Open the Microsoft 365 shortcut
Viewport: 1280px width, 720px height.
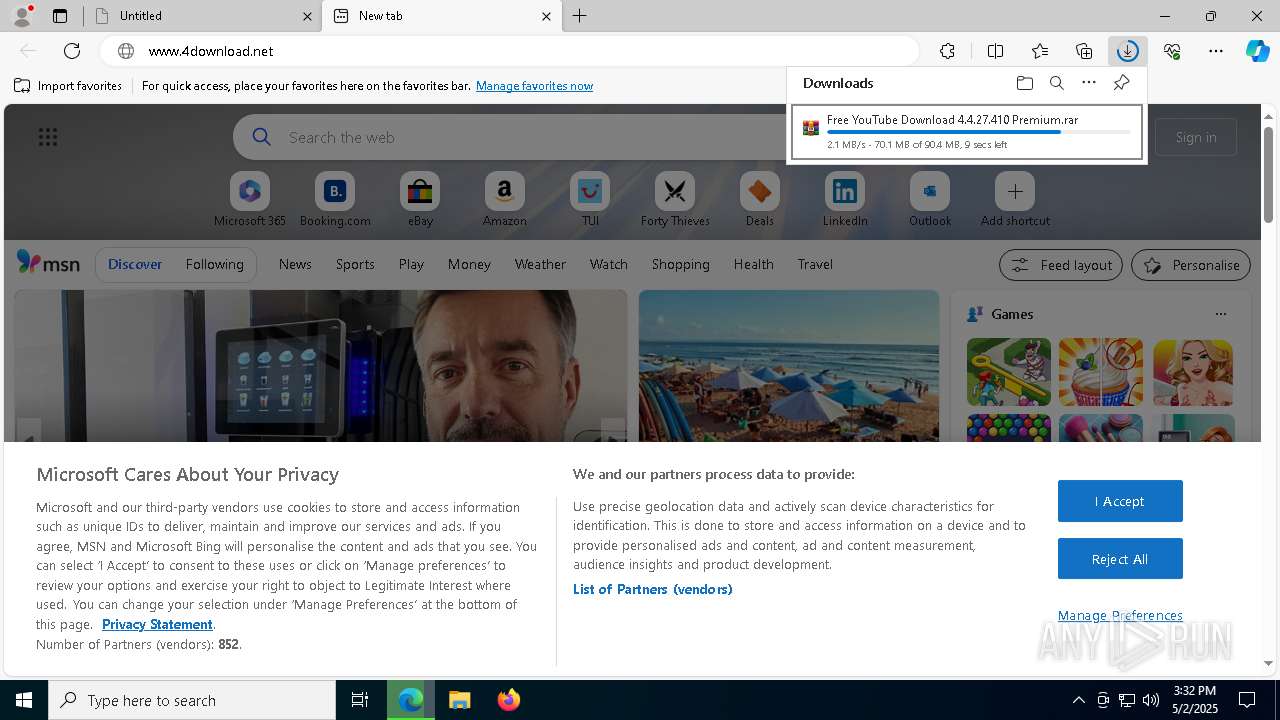point(250,200)
